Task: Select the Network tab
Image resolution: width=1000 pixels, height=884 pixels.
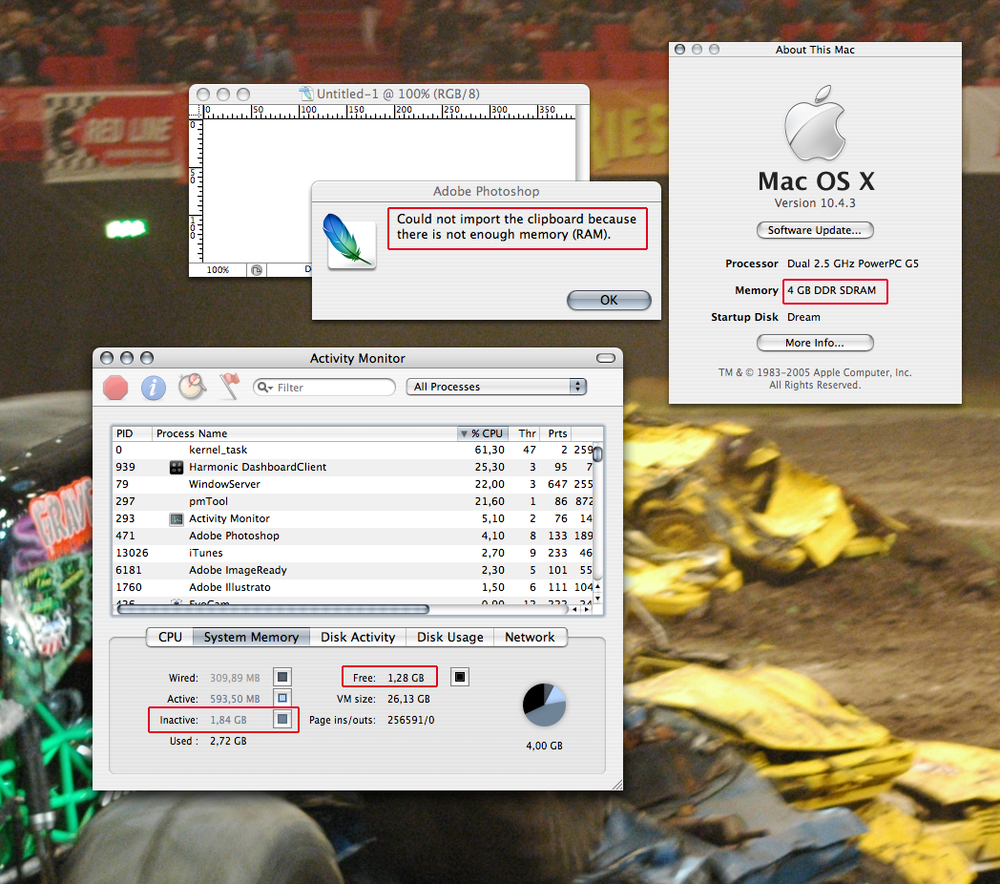Action: (529, 637)
